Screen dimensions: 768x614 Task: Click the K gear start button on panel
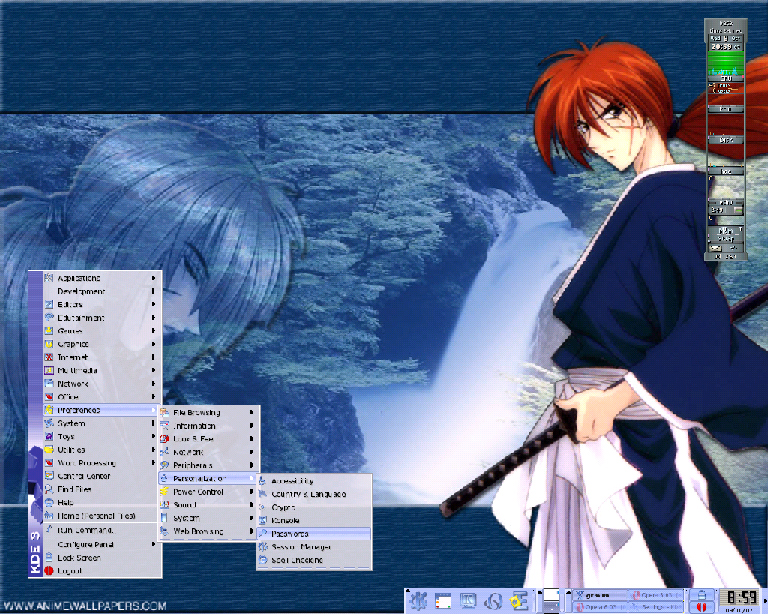pyautogui.click(x=419, y=601)
